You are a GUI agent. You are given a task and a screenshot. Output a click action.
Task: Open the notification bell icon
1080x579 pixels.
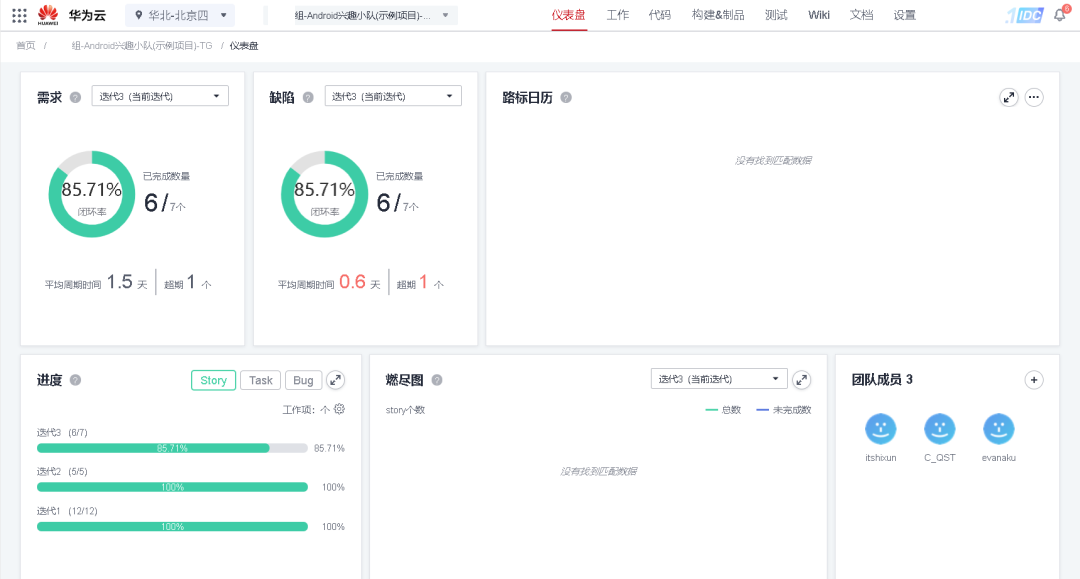(x=1060, y=15)
